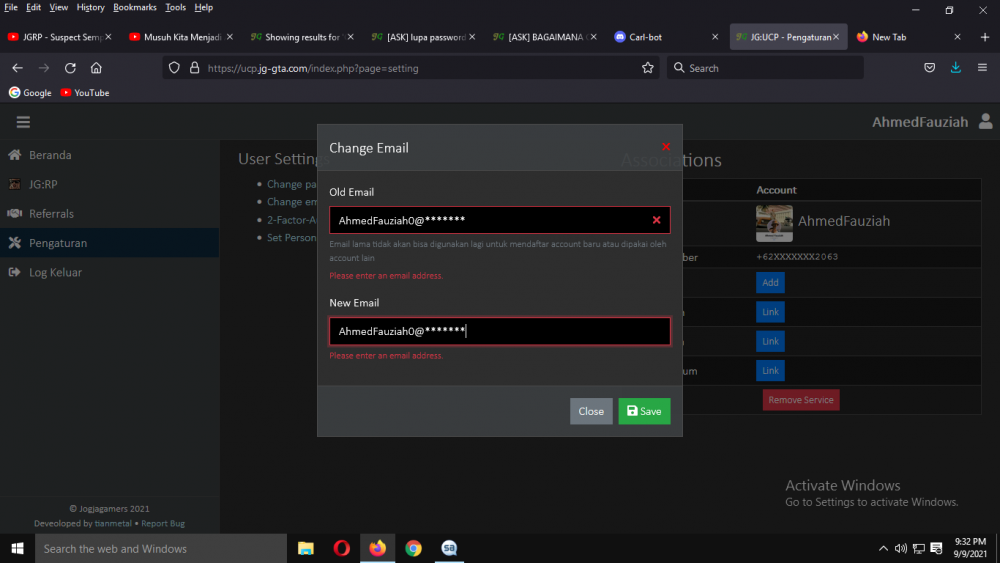The image size is (1000, 563).
Task: Open volume control in system tray
Action: 901,548
